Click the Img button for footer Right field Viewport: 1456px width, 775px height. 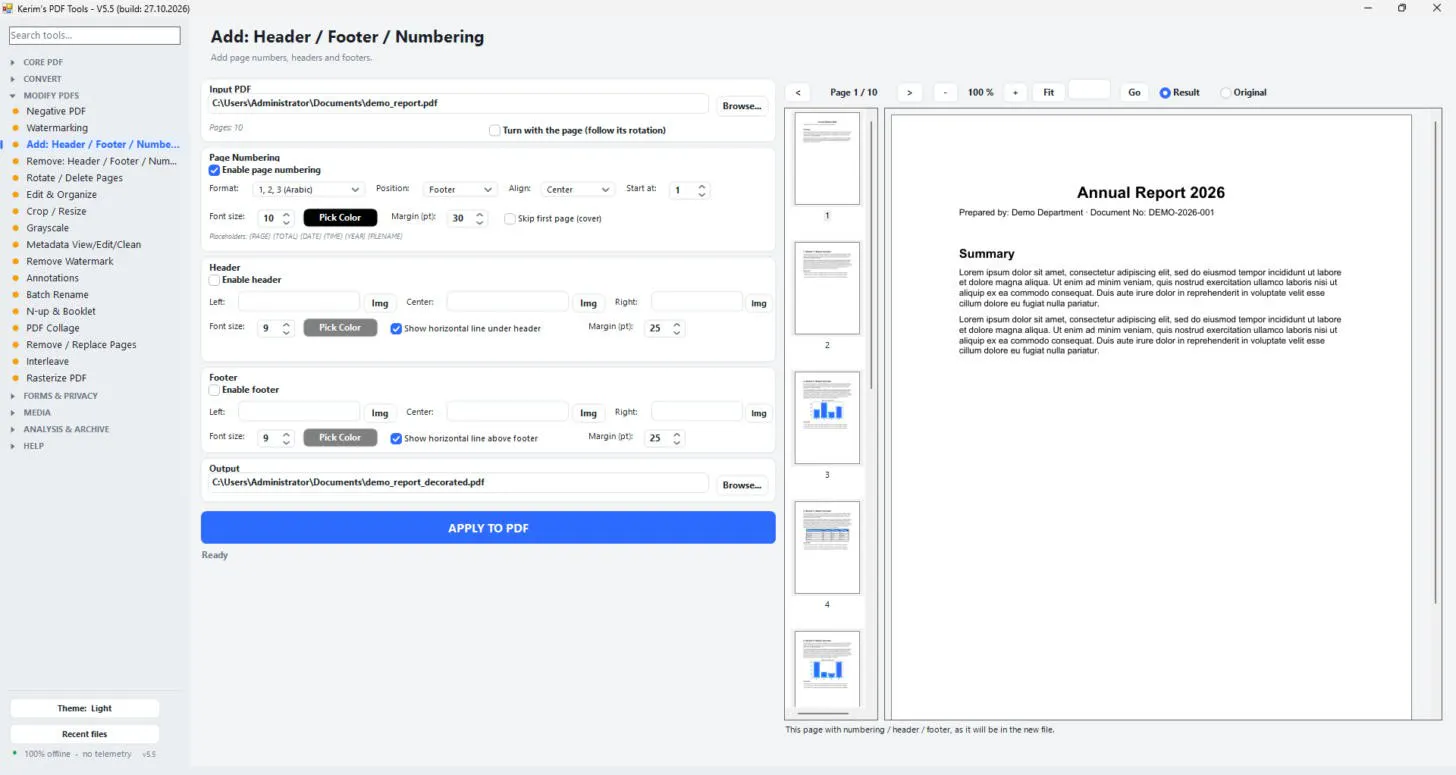(x=759, y=413)
